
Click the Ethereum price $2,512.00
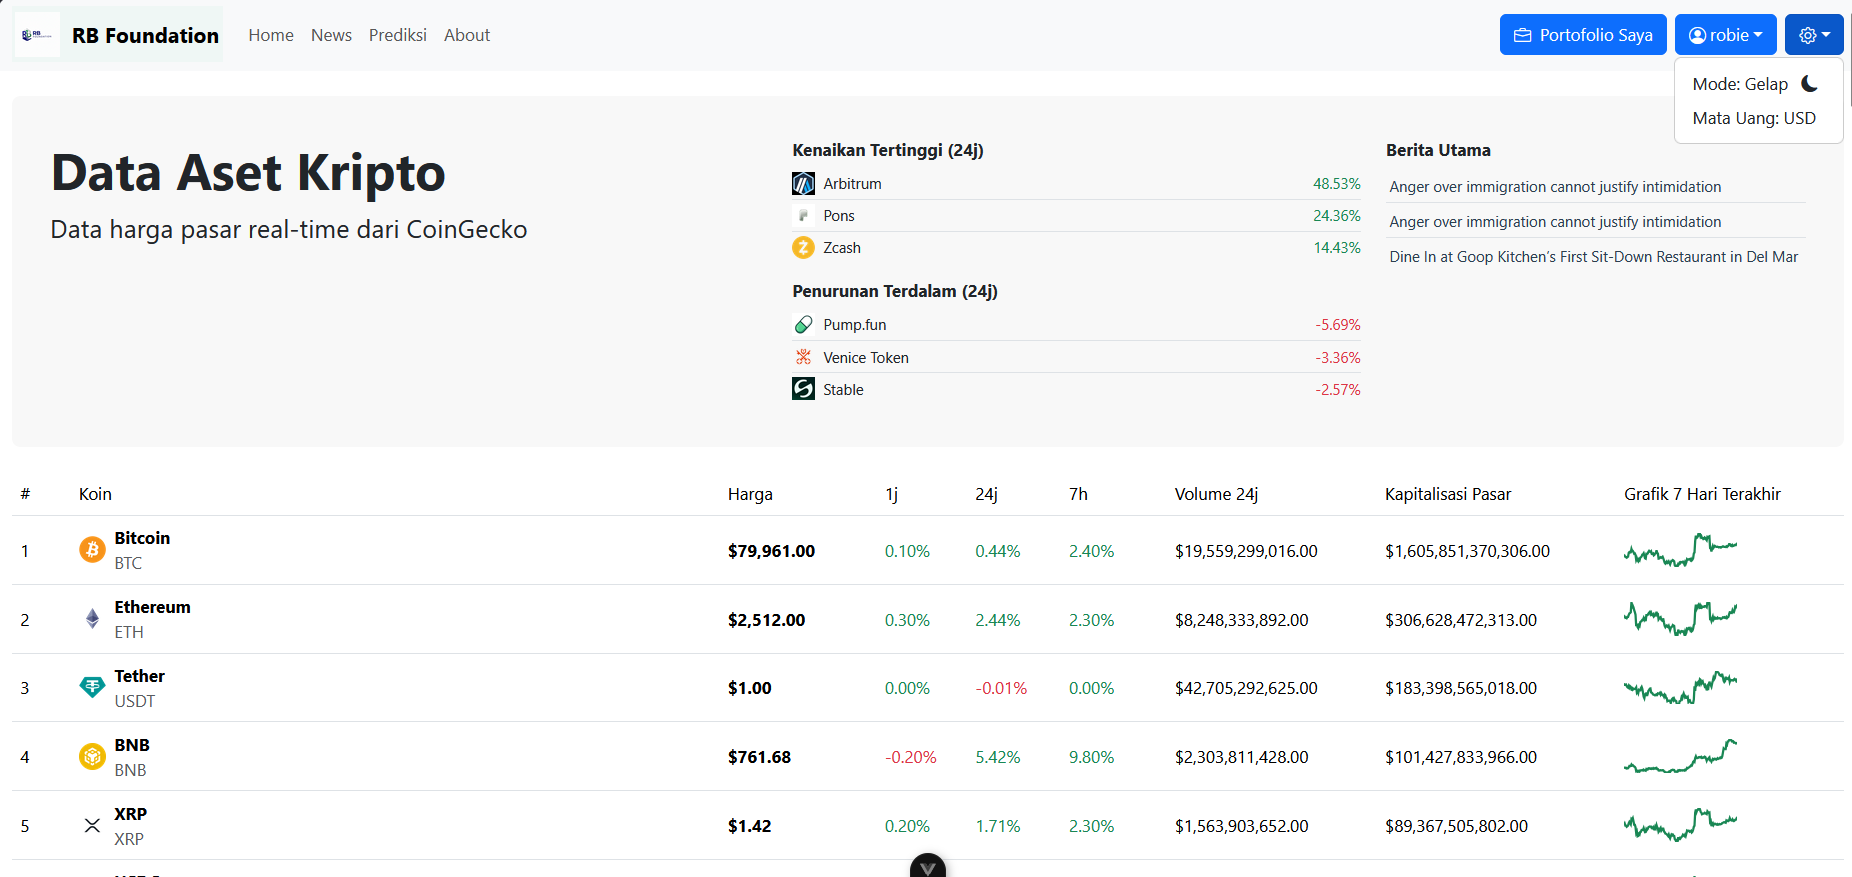pyautogui.click(x=766, y=620)
